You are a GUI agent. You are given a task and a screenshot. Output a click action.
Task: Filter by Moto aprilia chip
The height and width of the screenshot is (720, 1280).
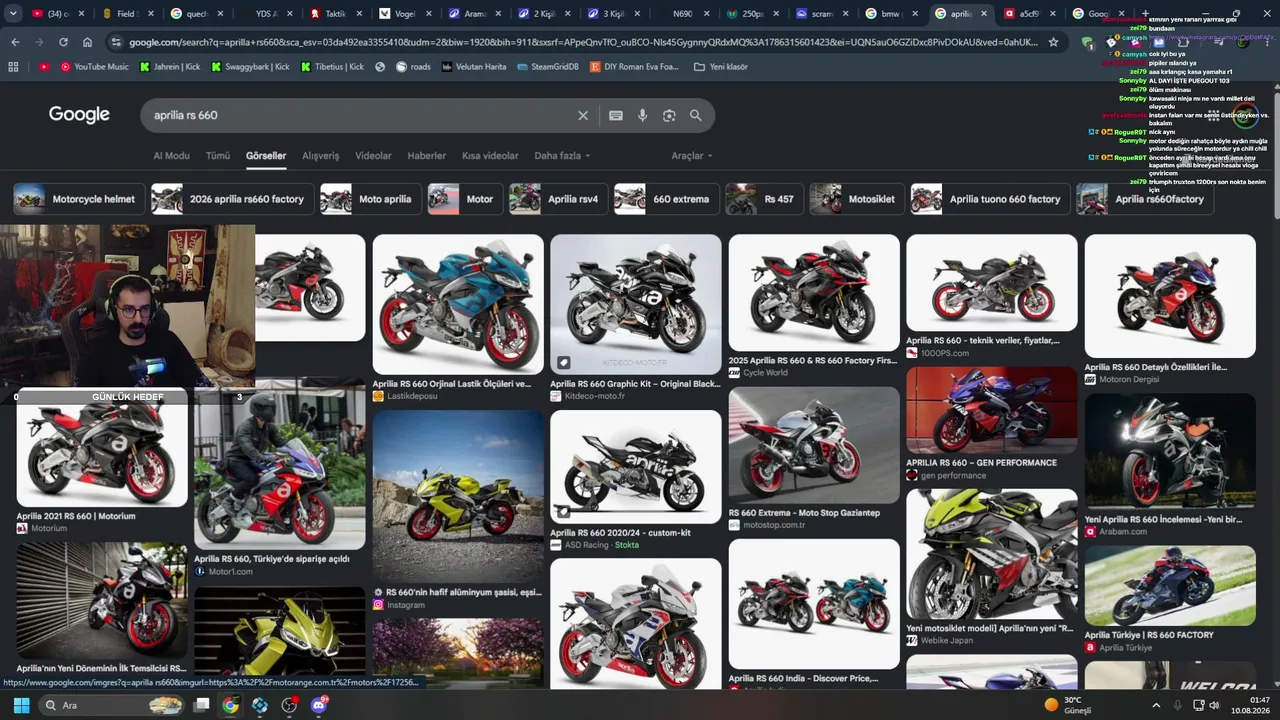[371, 199]
